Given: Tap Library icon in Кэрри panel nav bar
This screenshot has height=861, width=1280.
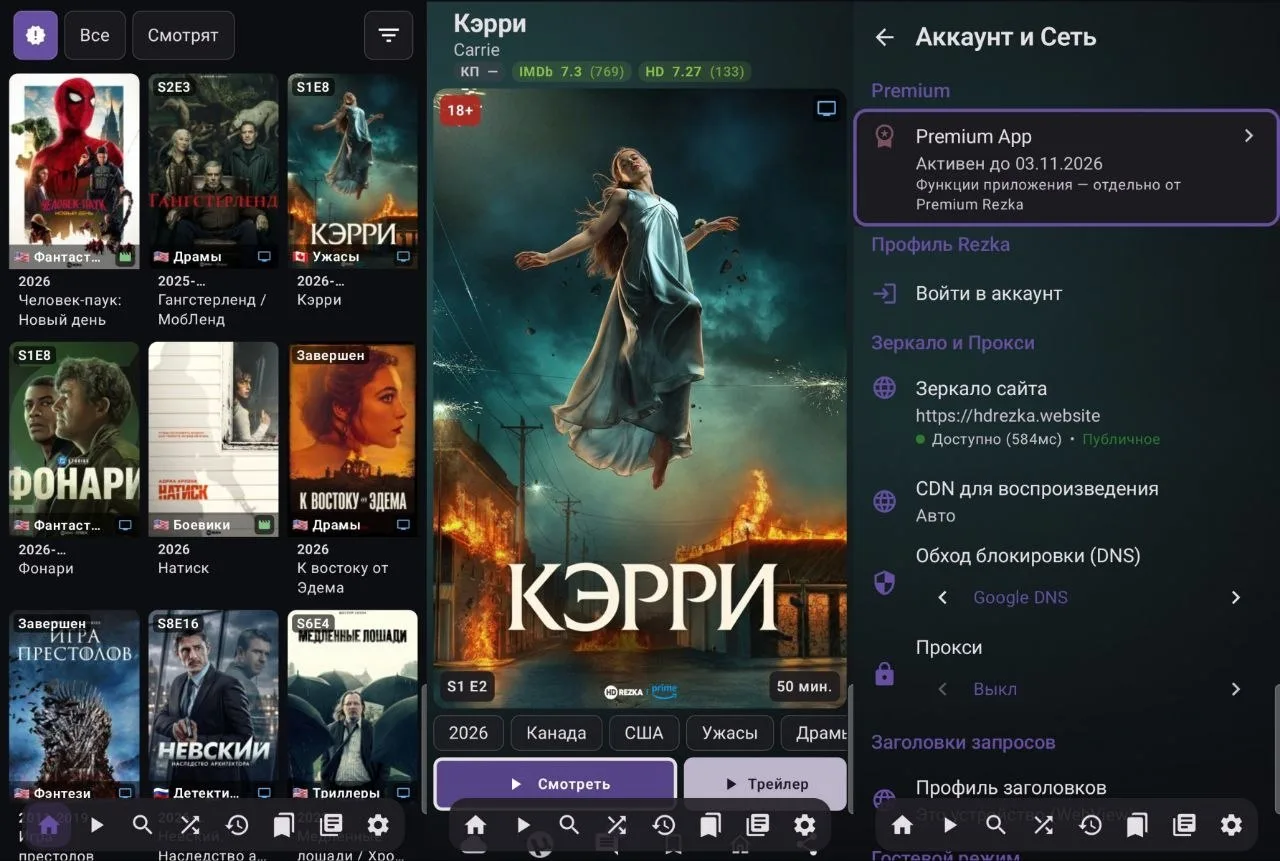Looking at the screenshot, I should click(x=758, y=826).
